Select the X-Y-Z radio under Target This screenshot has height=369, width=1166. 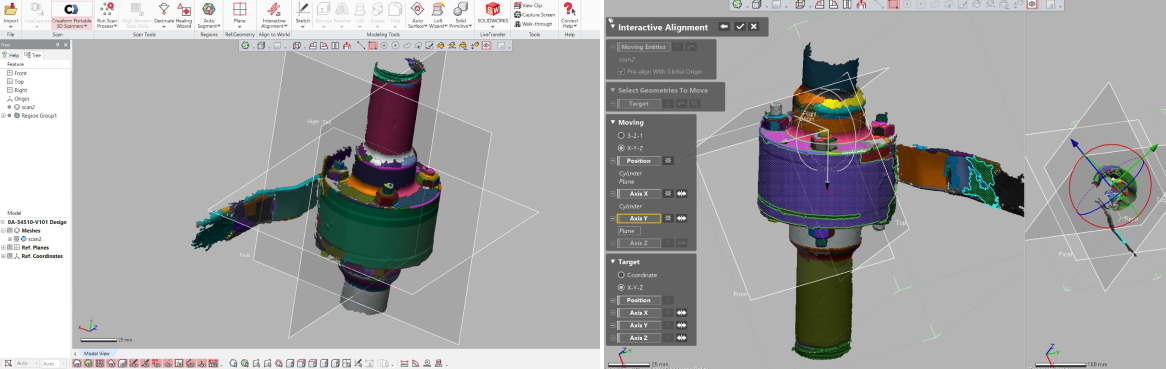click(622, 287)
